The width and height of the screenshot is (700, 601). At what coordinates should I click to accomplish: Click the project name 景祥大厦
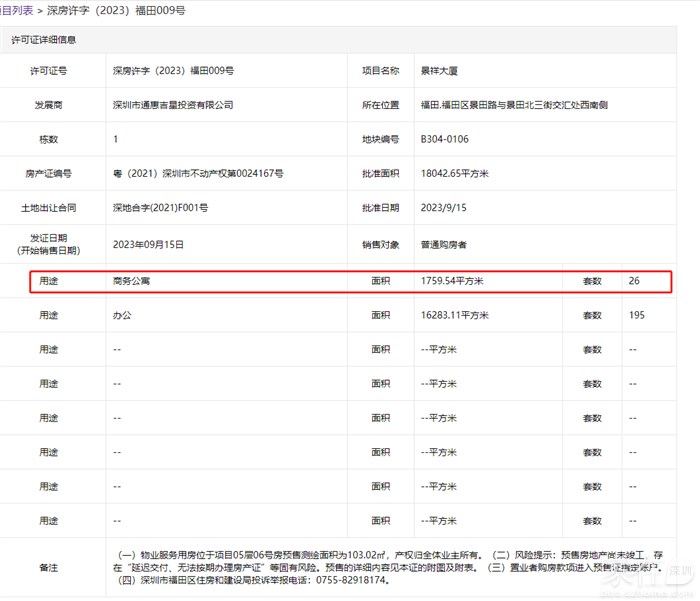pyautogui.click(x=439, y=71)
